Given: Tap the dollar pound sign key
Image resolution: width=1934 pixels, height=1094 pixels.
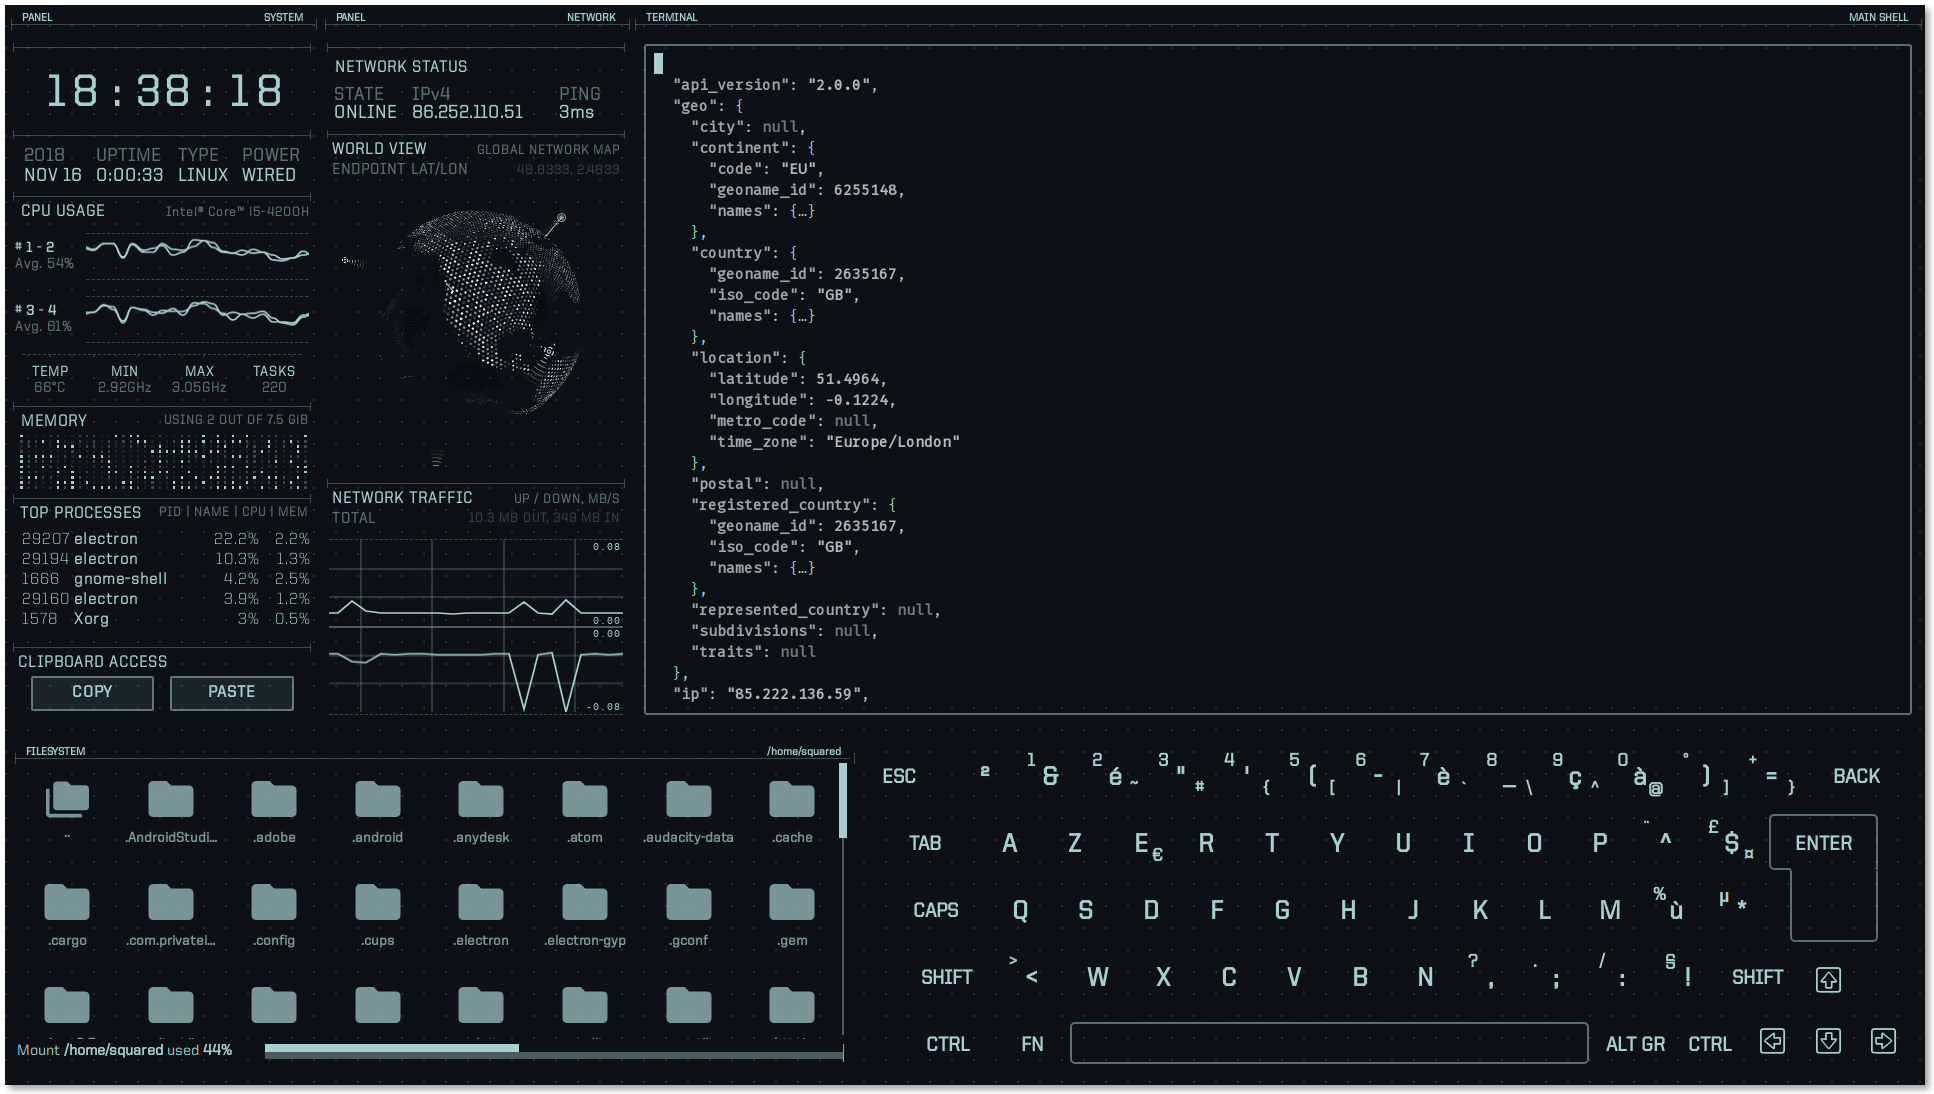Looking at the screenshot, I should coord(1732,840).
